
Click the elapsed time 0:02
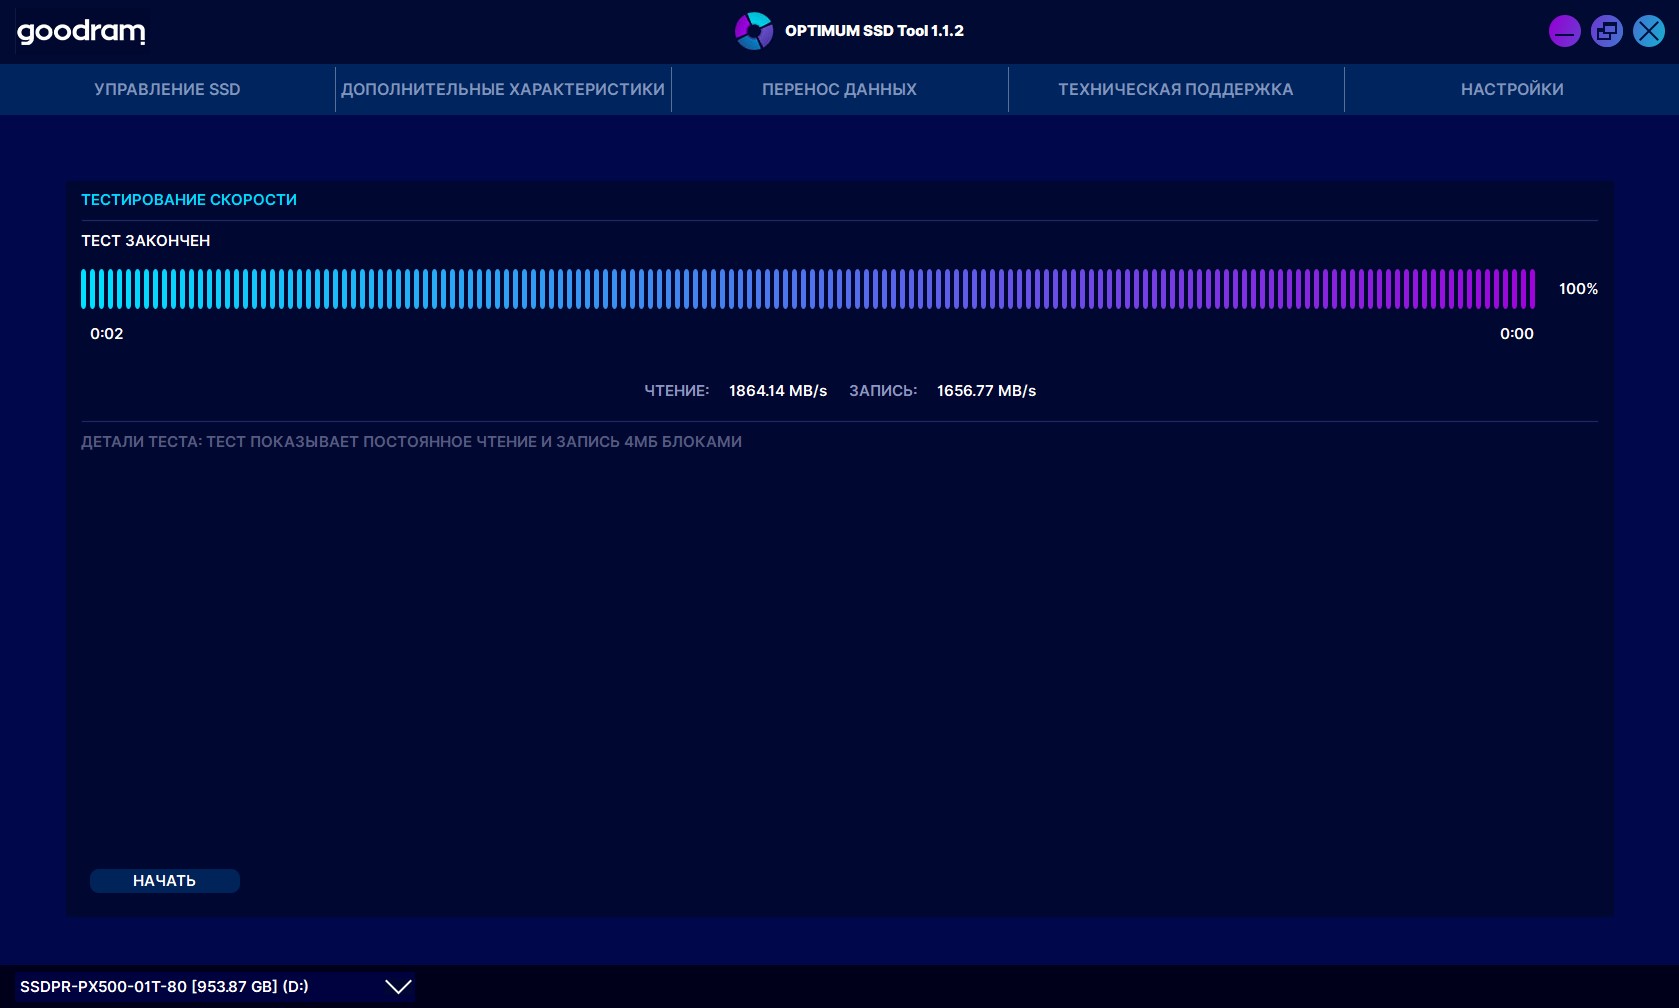(x=107, y=334)
